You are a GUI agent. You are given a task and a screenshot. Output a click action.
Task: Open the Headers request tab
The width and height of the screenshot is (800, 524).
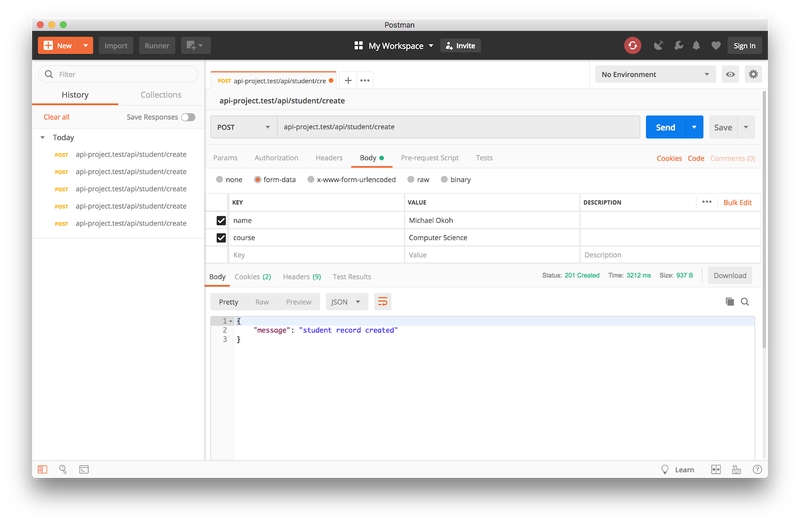point(329,158)
